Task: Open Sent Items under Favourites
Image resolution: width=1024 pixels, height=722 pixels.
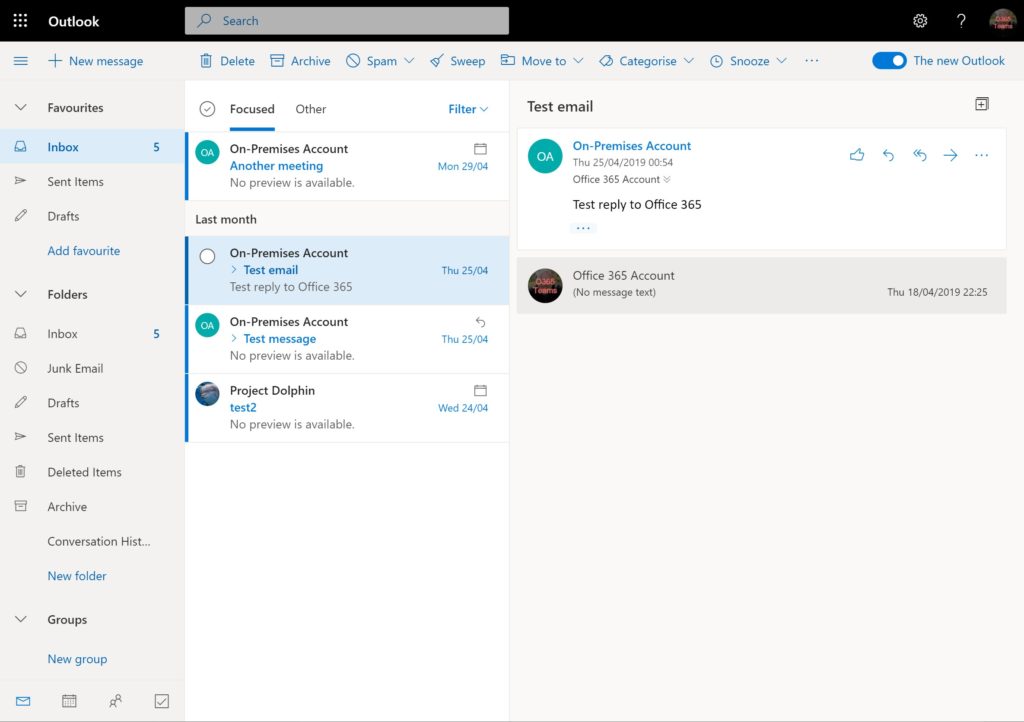Action: click(92, 181)
